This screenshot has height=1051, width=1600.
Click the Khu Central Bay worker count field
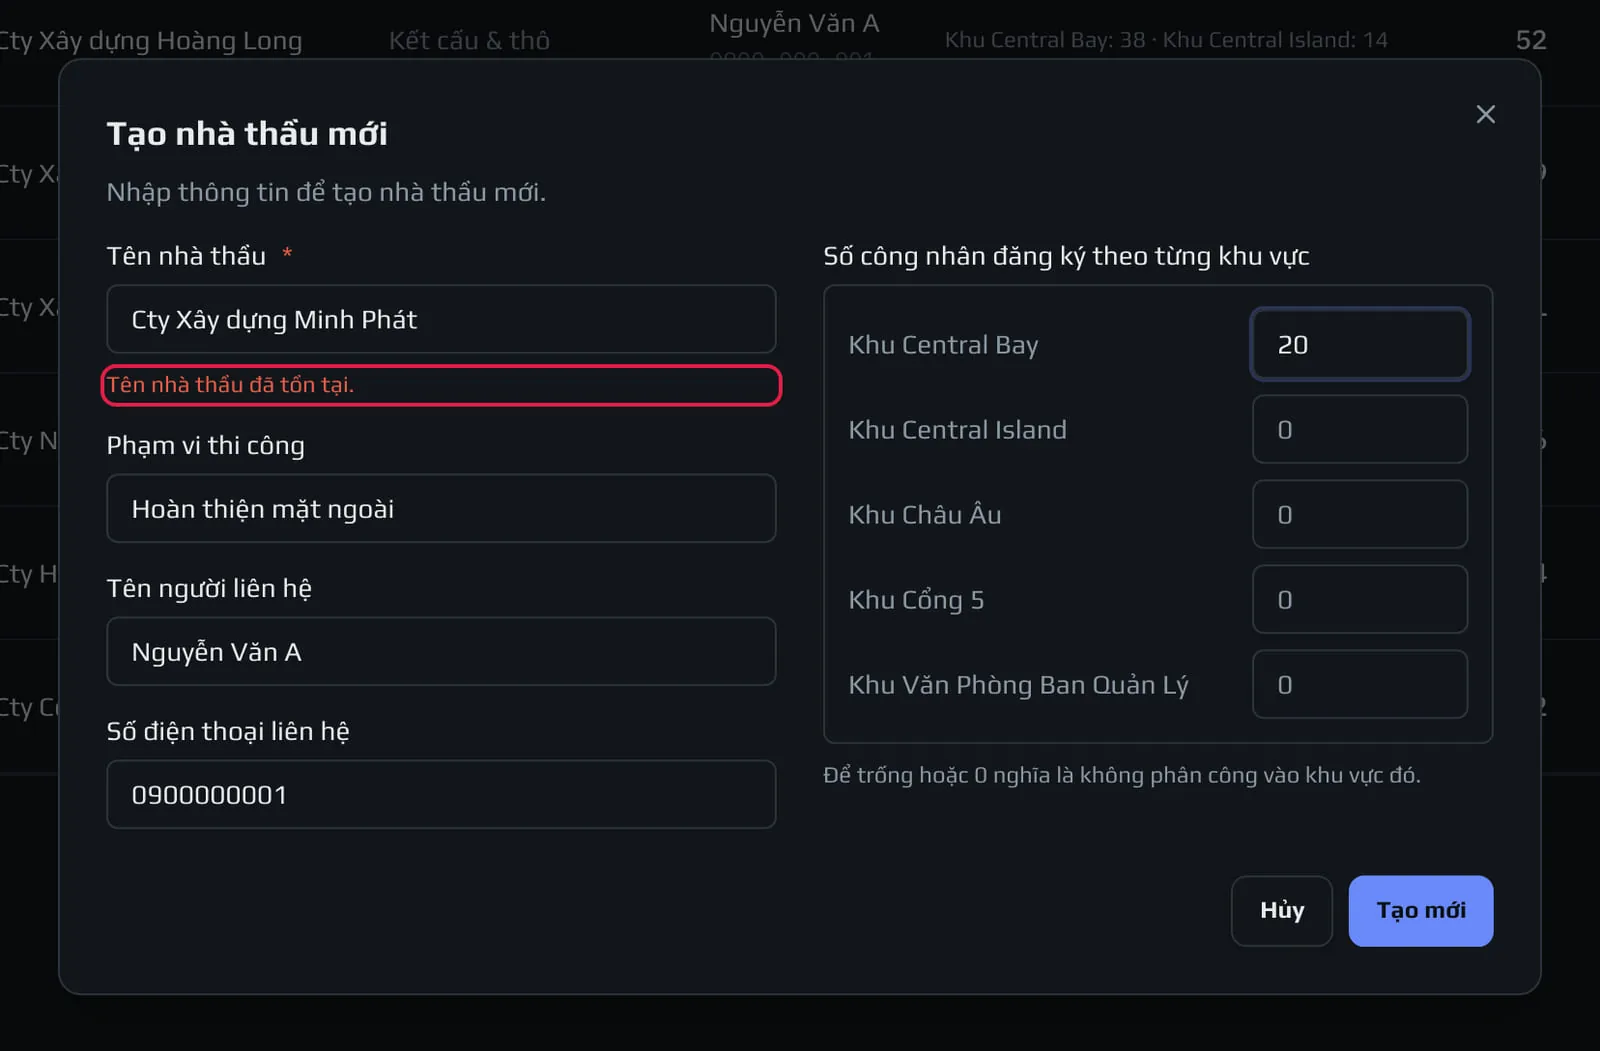[1360, 344]
